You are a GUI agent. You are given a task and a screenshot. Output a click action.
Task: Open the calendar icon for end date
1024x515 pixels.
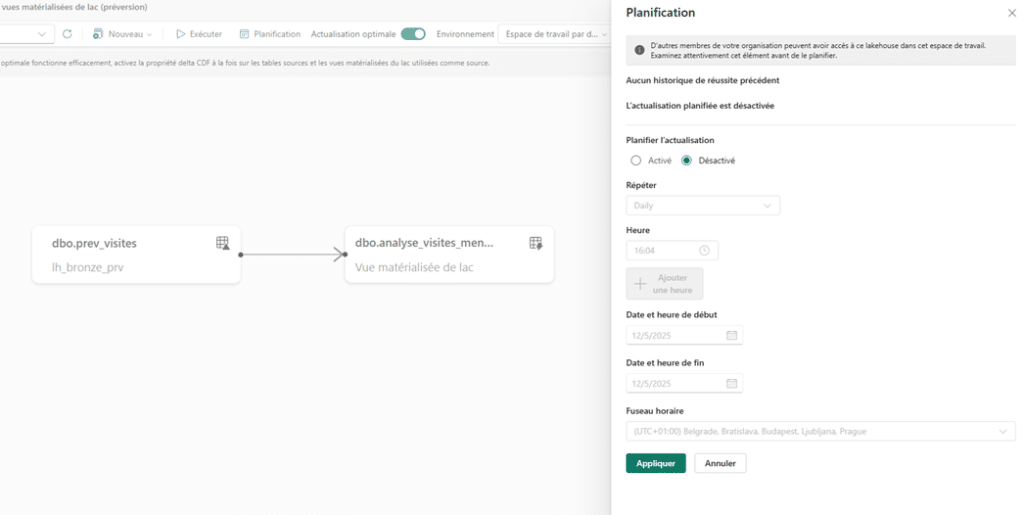coord(731,384)
